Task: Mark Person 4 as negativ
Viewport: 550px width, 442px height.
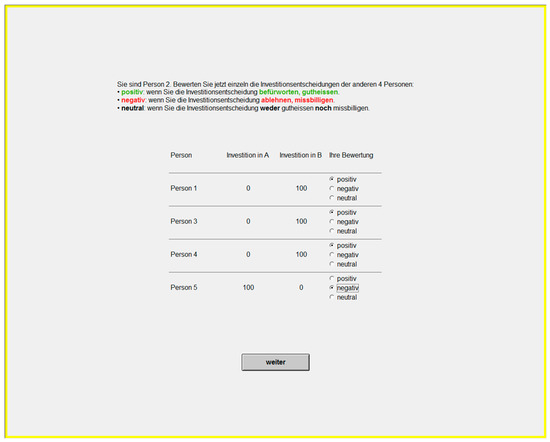Action: point(331,255)
